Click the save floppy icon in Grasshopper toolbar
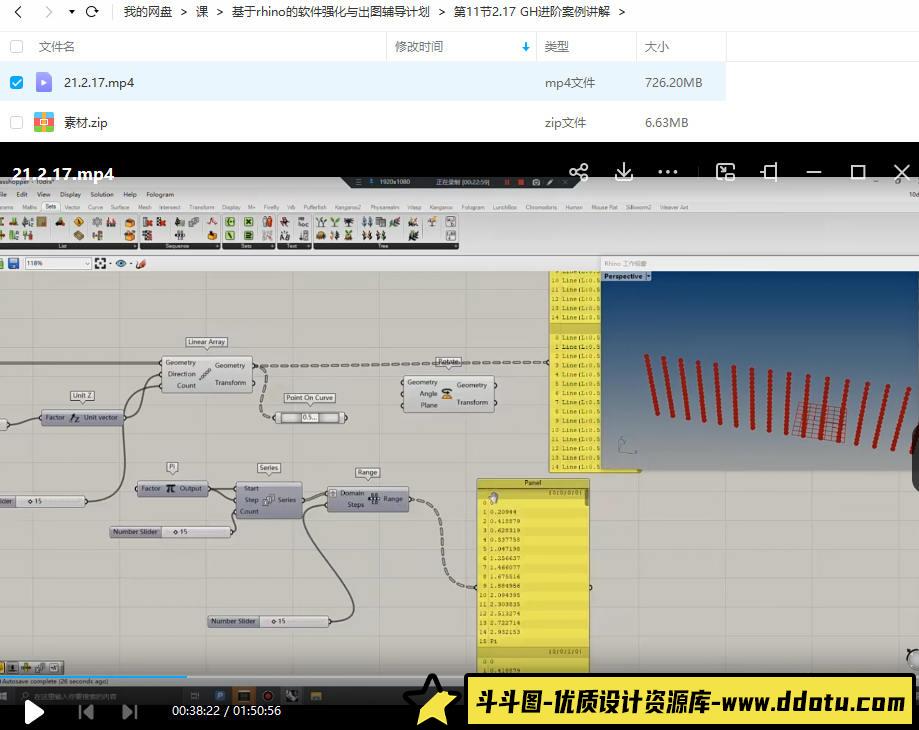The image size is (919, 730). click(x=13, y=264)
